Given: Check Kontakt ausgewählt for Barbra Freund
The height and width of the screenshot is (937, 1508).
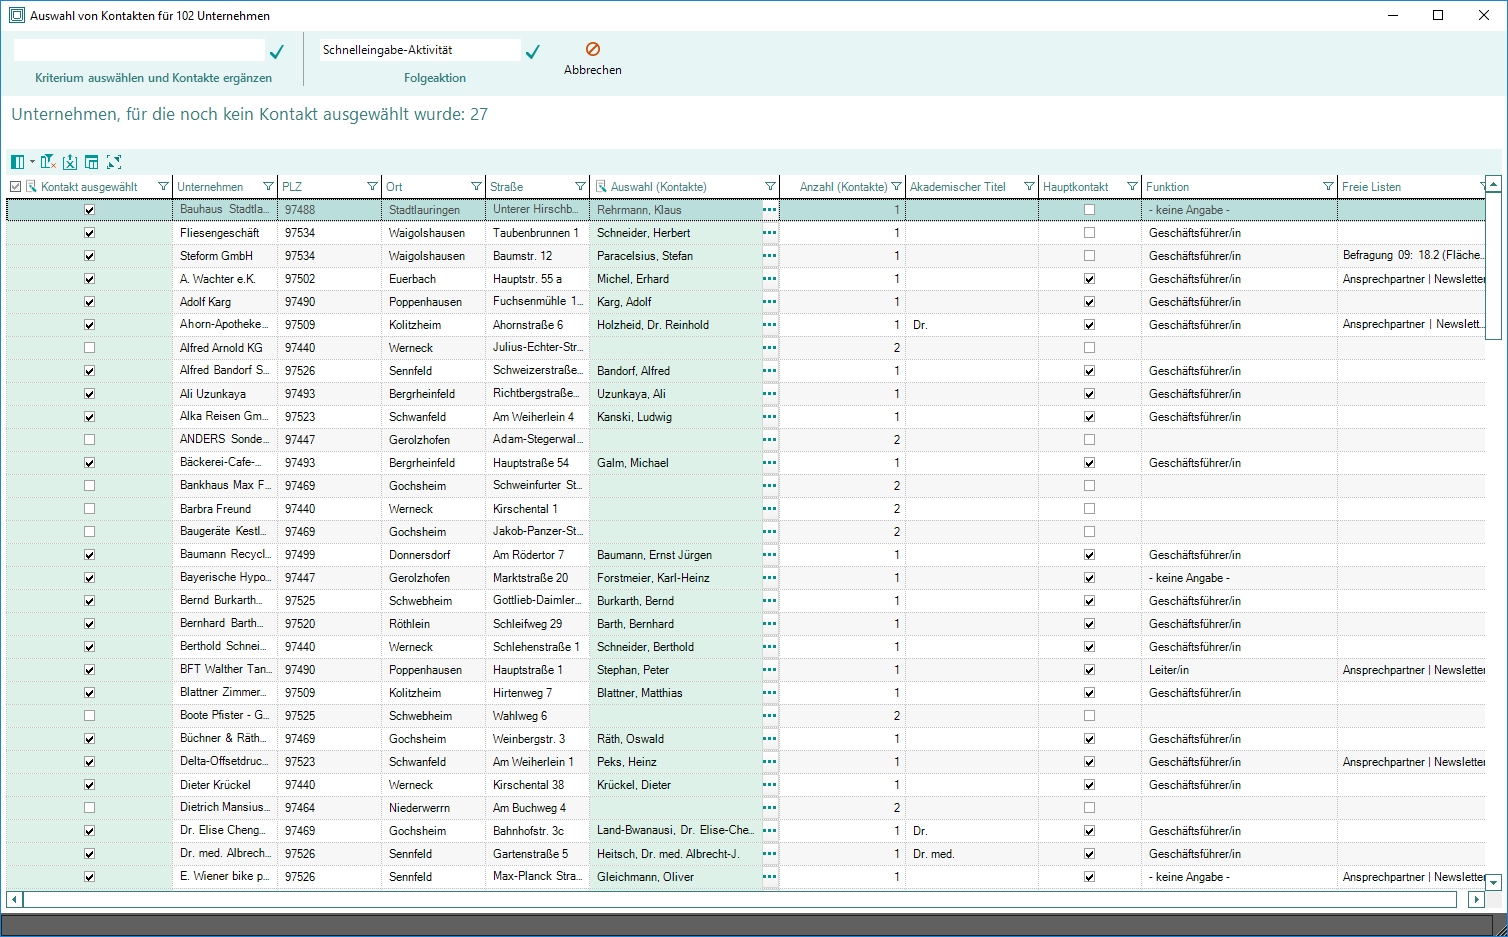Looking at the screenshot, I should [x=90, y=509].
